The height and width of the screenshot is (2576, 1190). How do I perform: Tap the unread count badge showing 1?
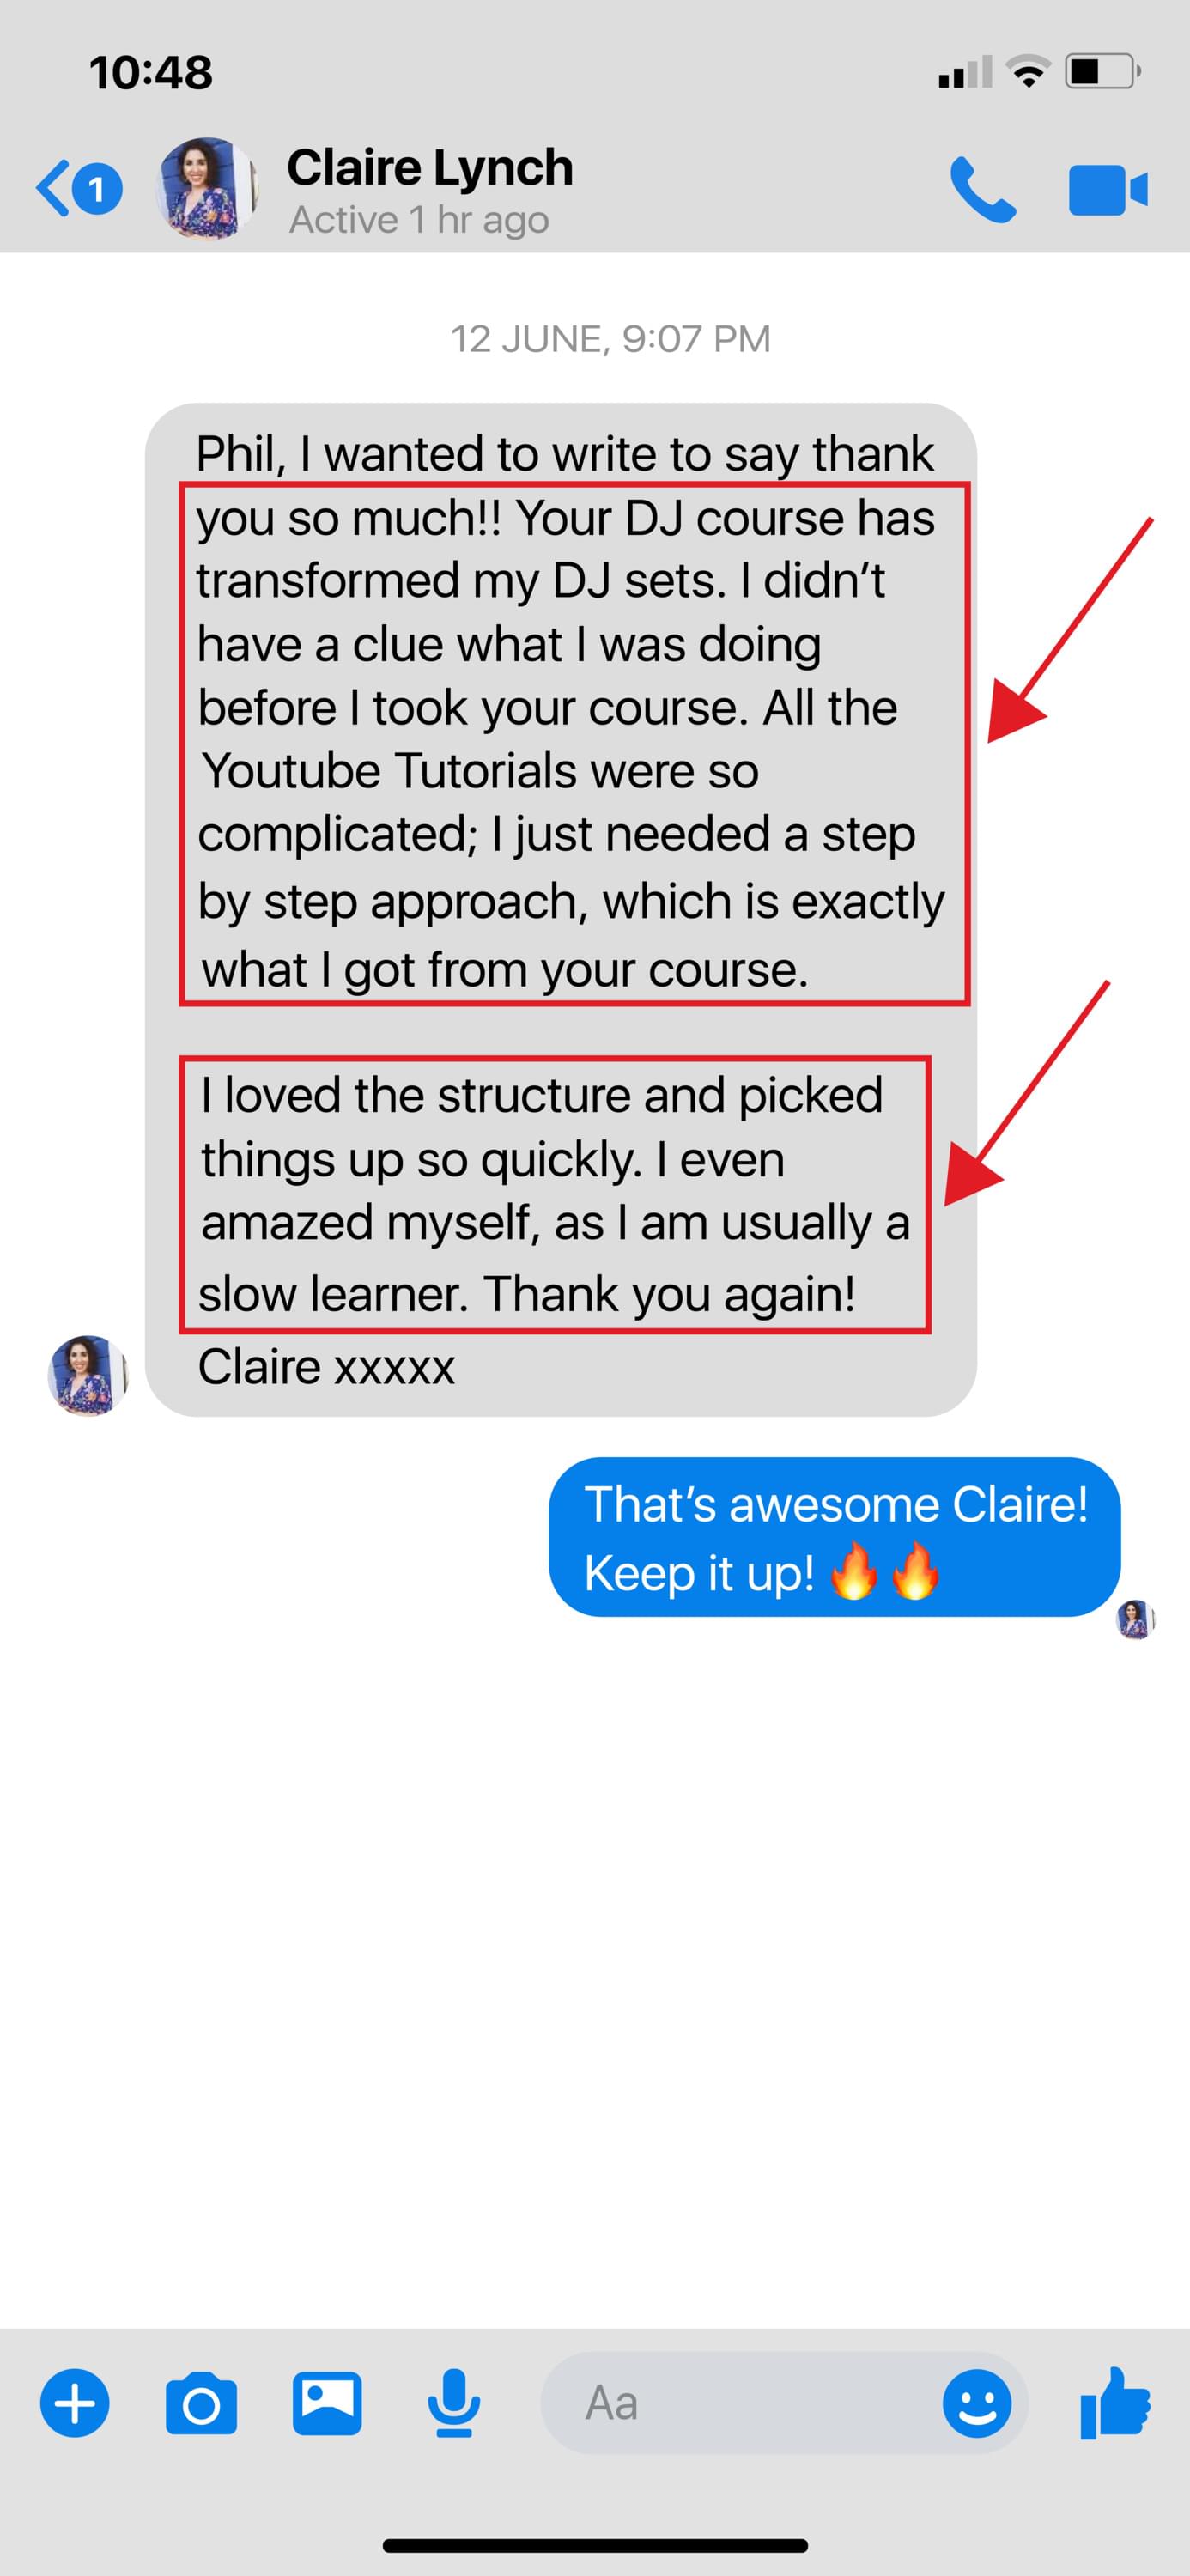point(97,188)
